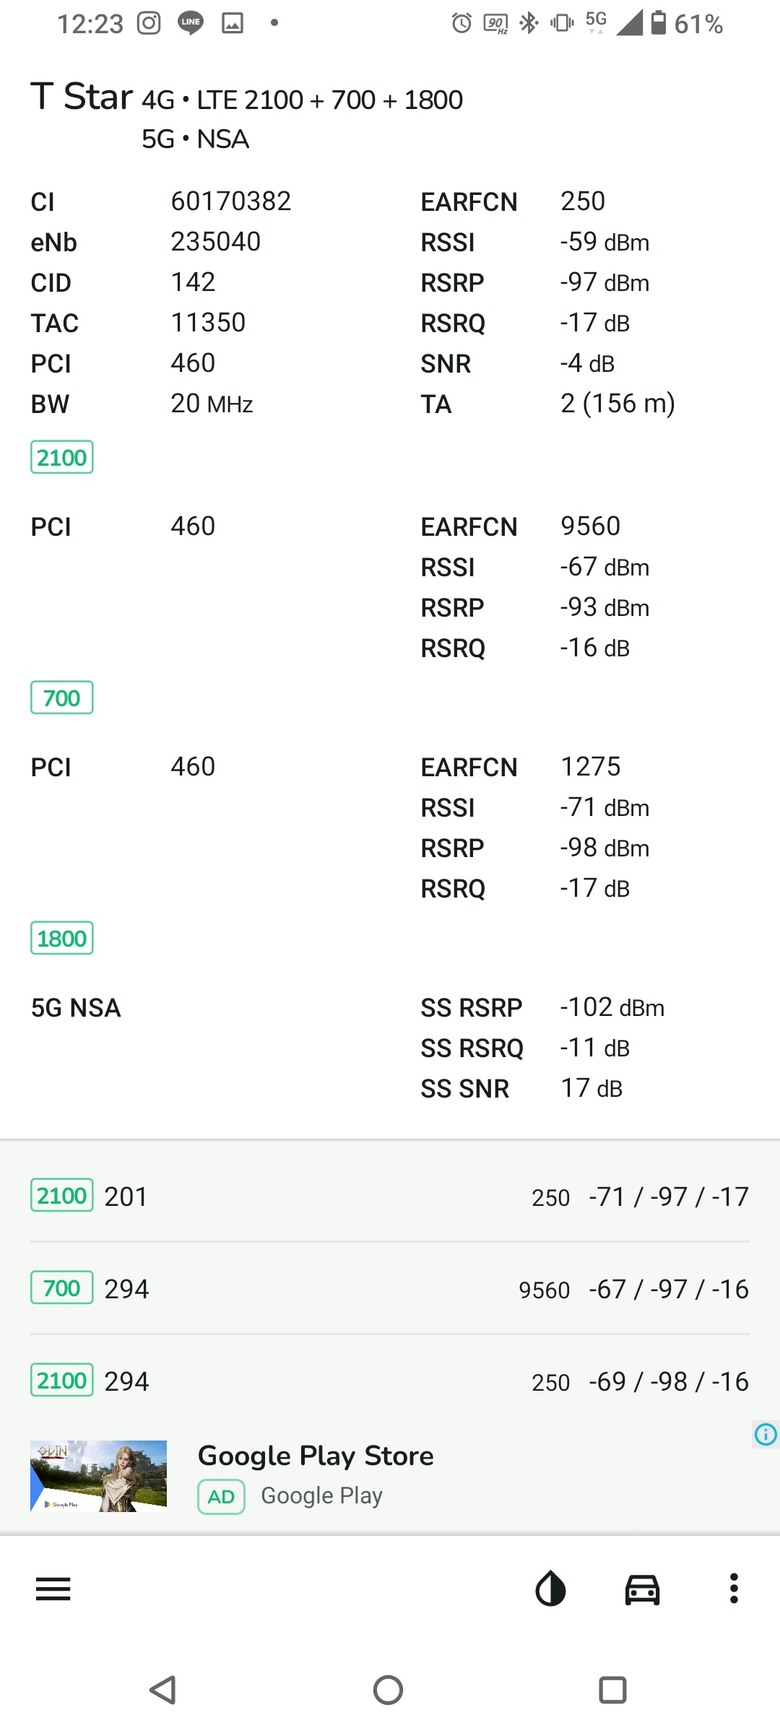Tap the LINE notification icon in status bar
The width and height of the screenshot is (780, 1733).
(x=190, y=23)
